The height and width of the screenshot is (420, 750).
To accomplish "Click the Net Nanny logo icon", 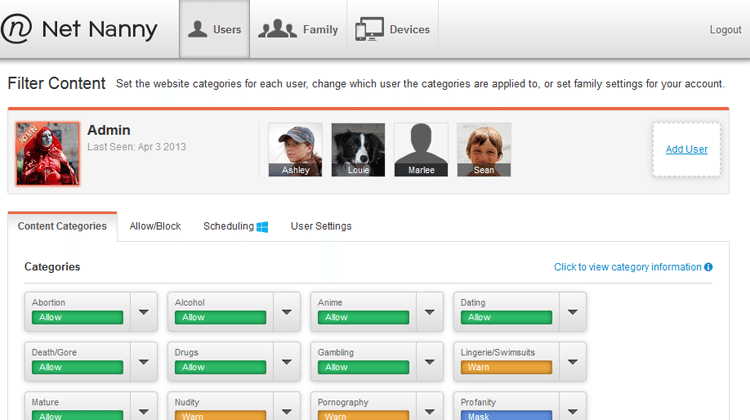I will (x=17, y=29).
